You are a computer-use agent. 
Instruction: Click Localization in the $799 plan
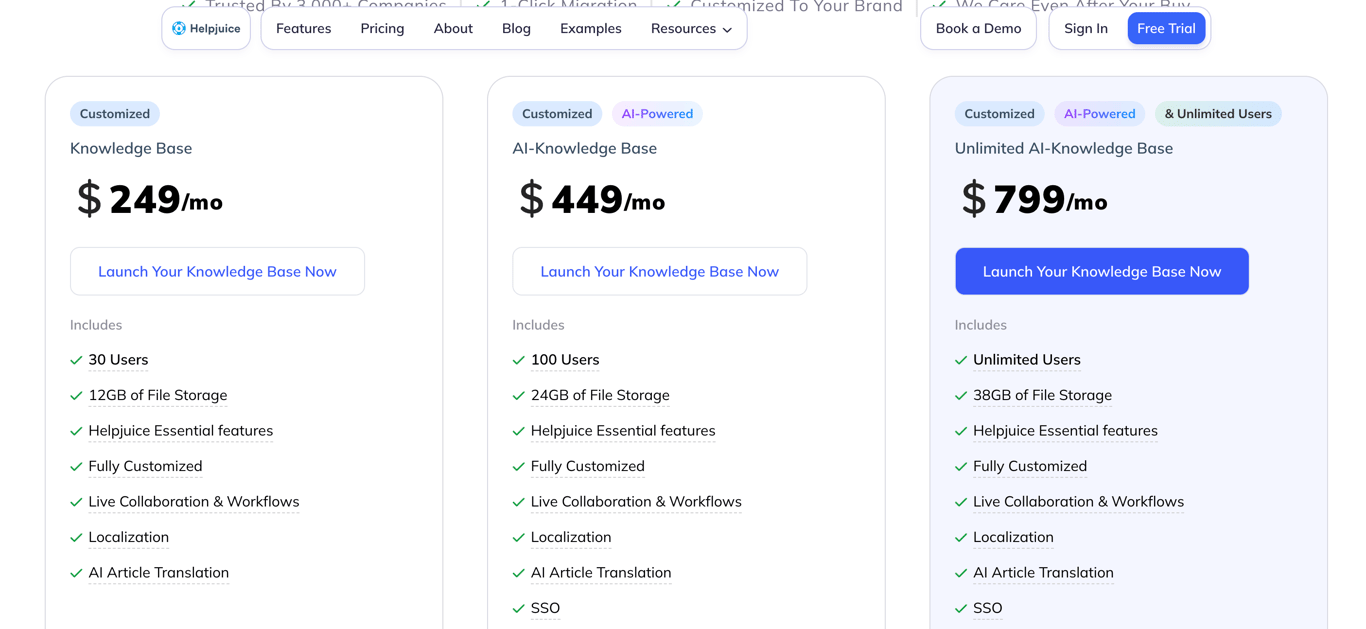click(x=1013, y=537)
